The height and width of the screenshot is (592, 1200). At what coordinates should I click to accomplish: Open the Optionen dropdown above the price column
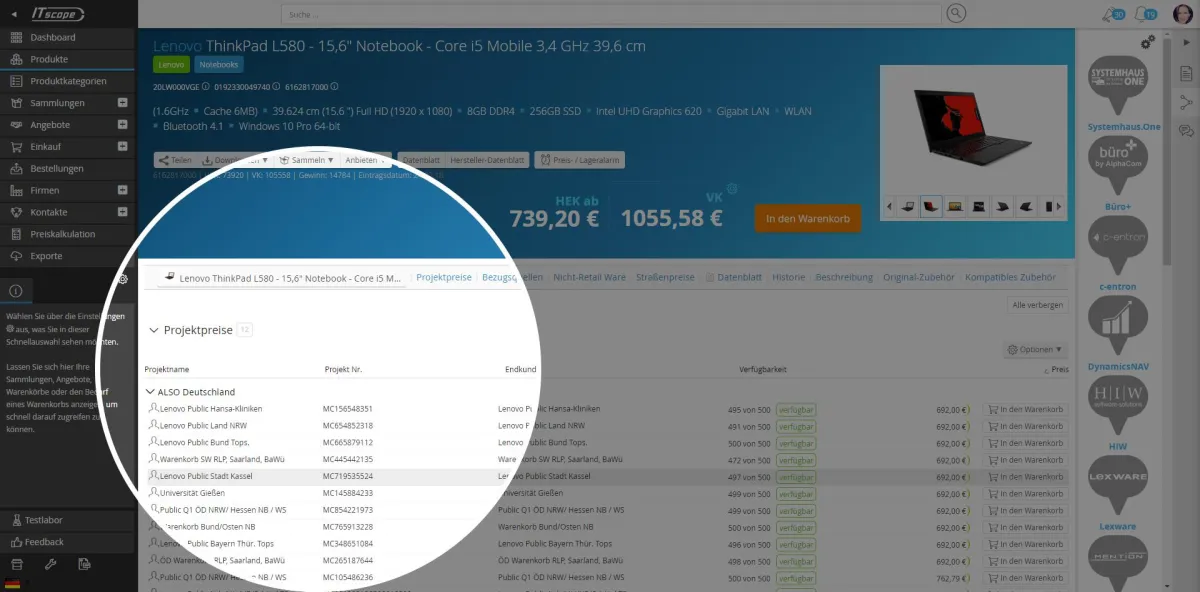pos(1034,349)
